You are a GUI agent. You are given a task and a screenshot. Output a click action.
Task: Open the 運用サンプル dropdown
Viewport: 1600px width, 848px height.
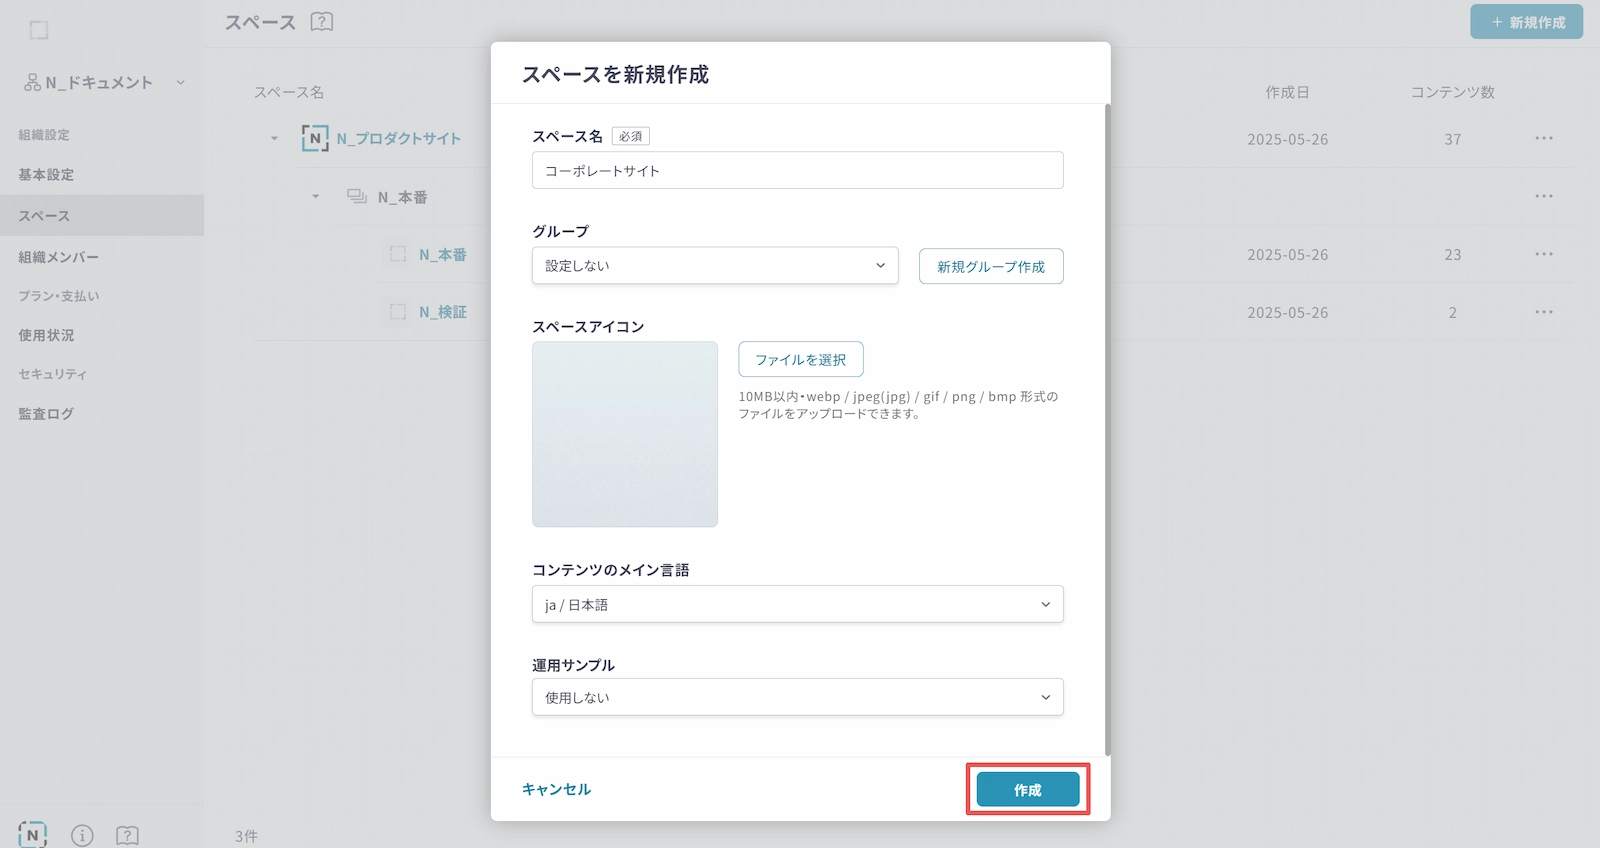[x=796, y=697]
